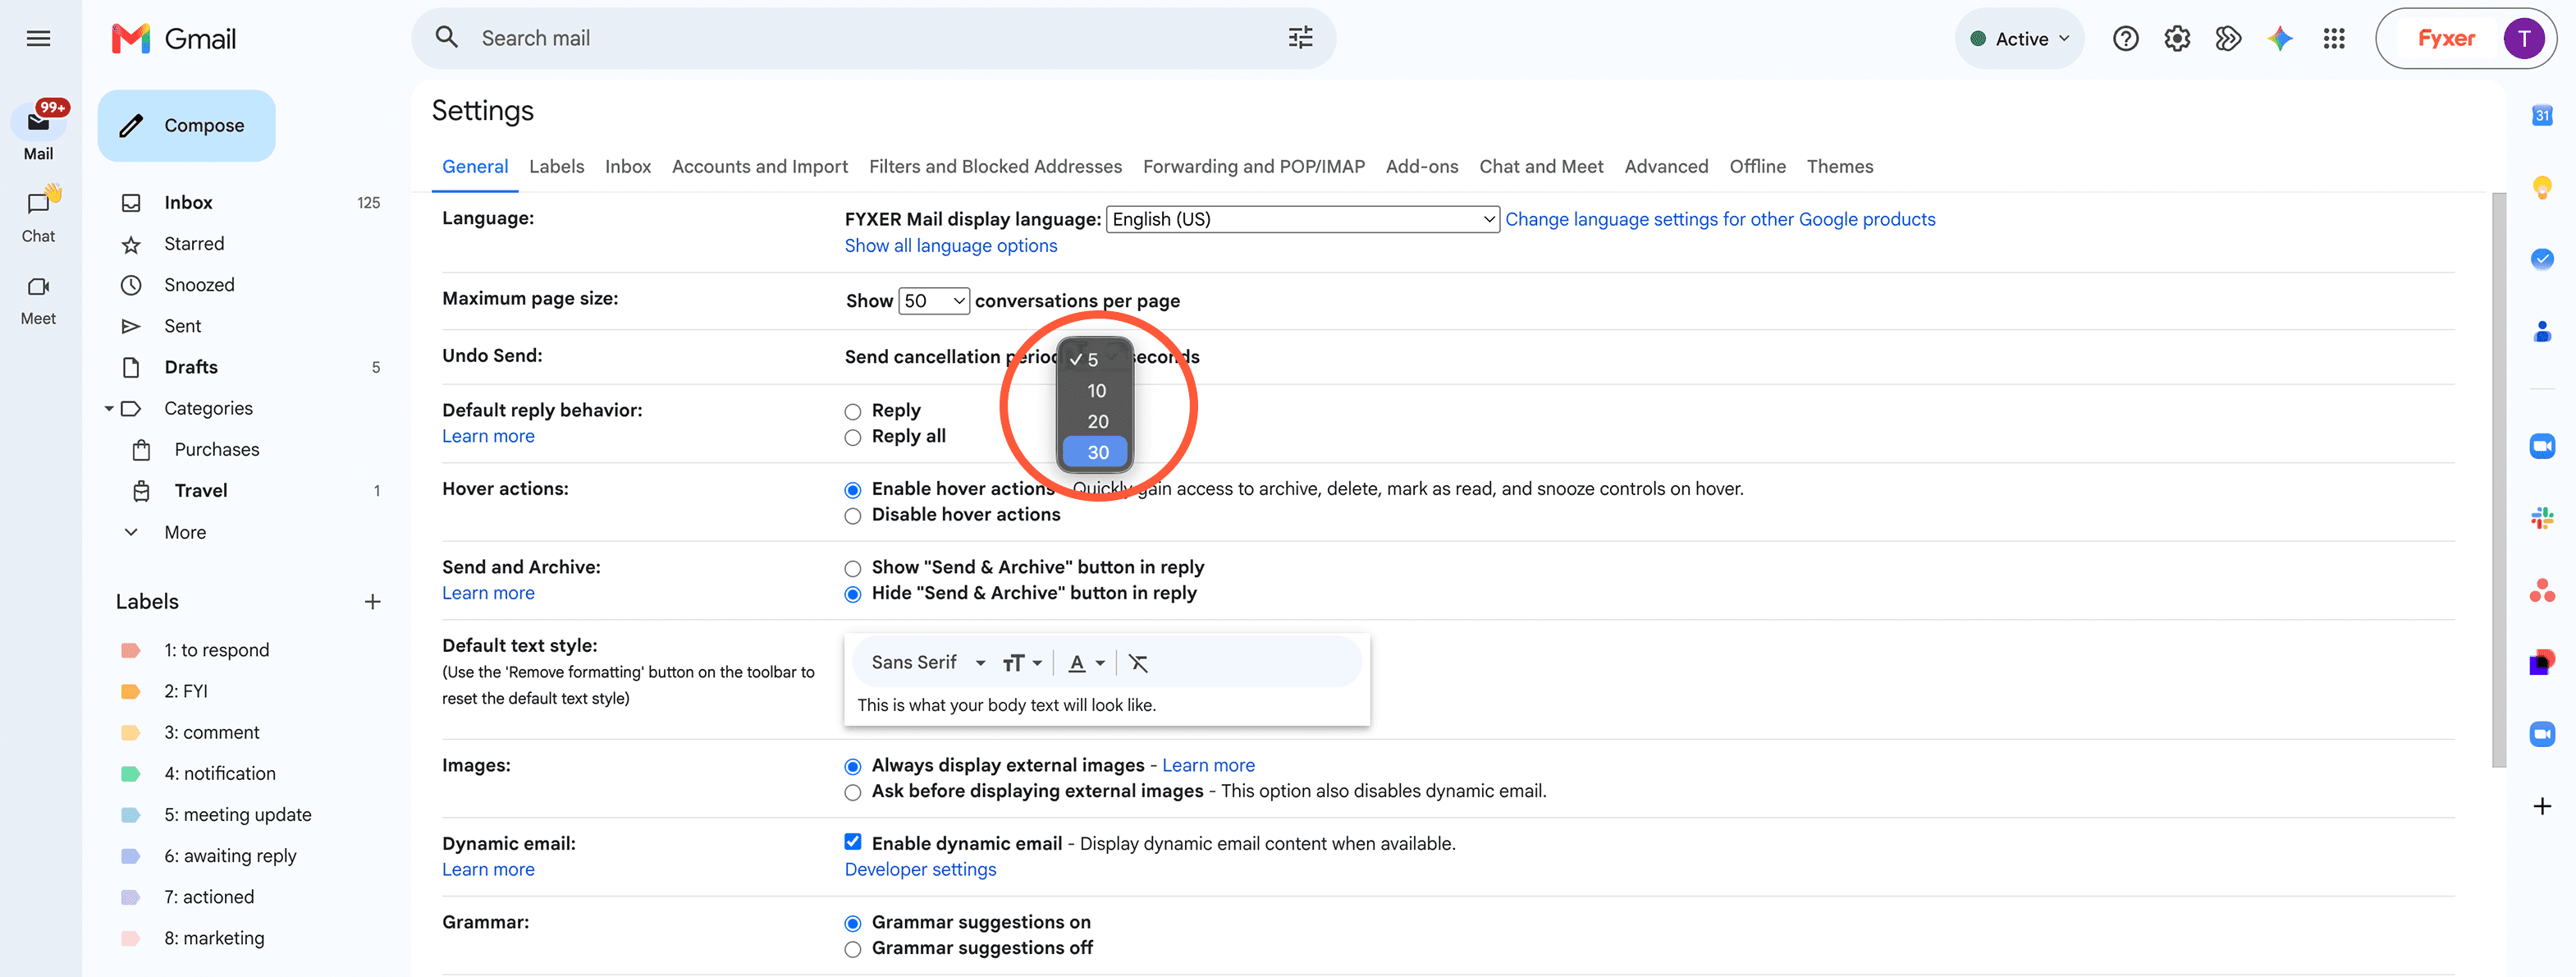Click the Get add-ons plus icon
Screen dimensions: 2576x977
point(2541,806)
